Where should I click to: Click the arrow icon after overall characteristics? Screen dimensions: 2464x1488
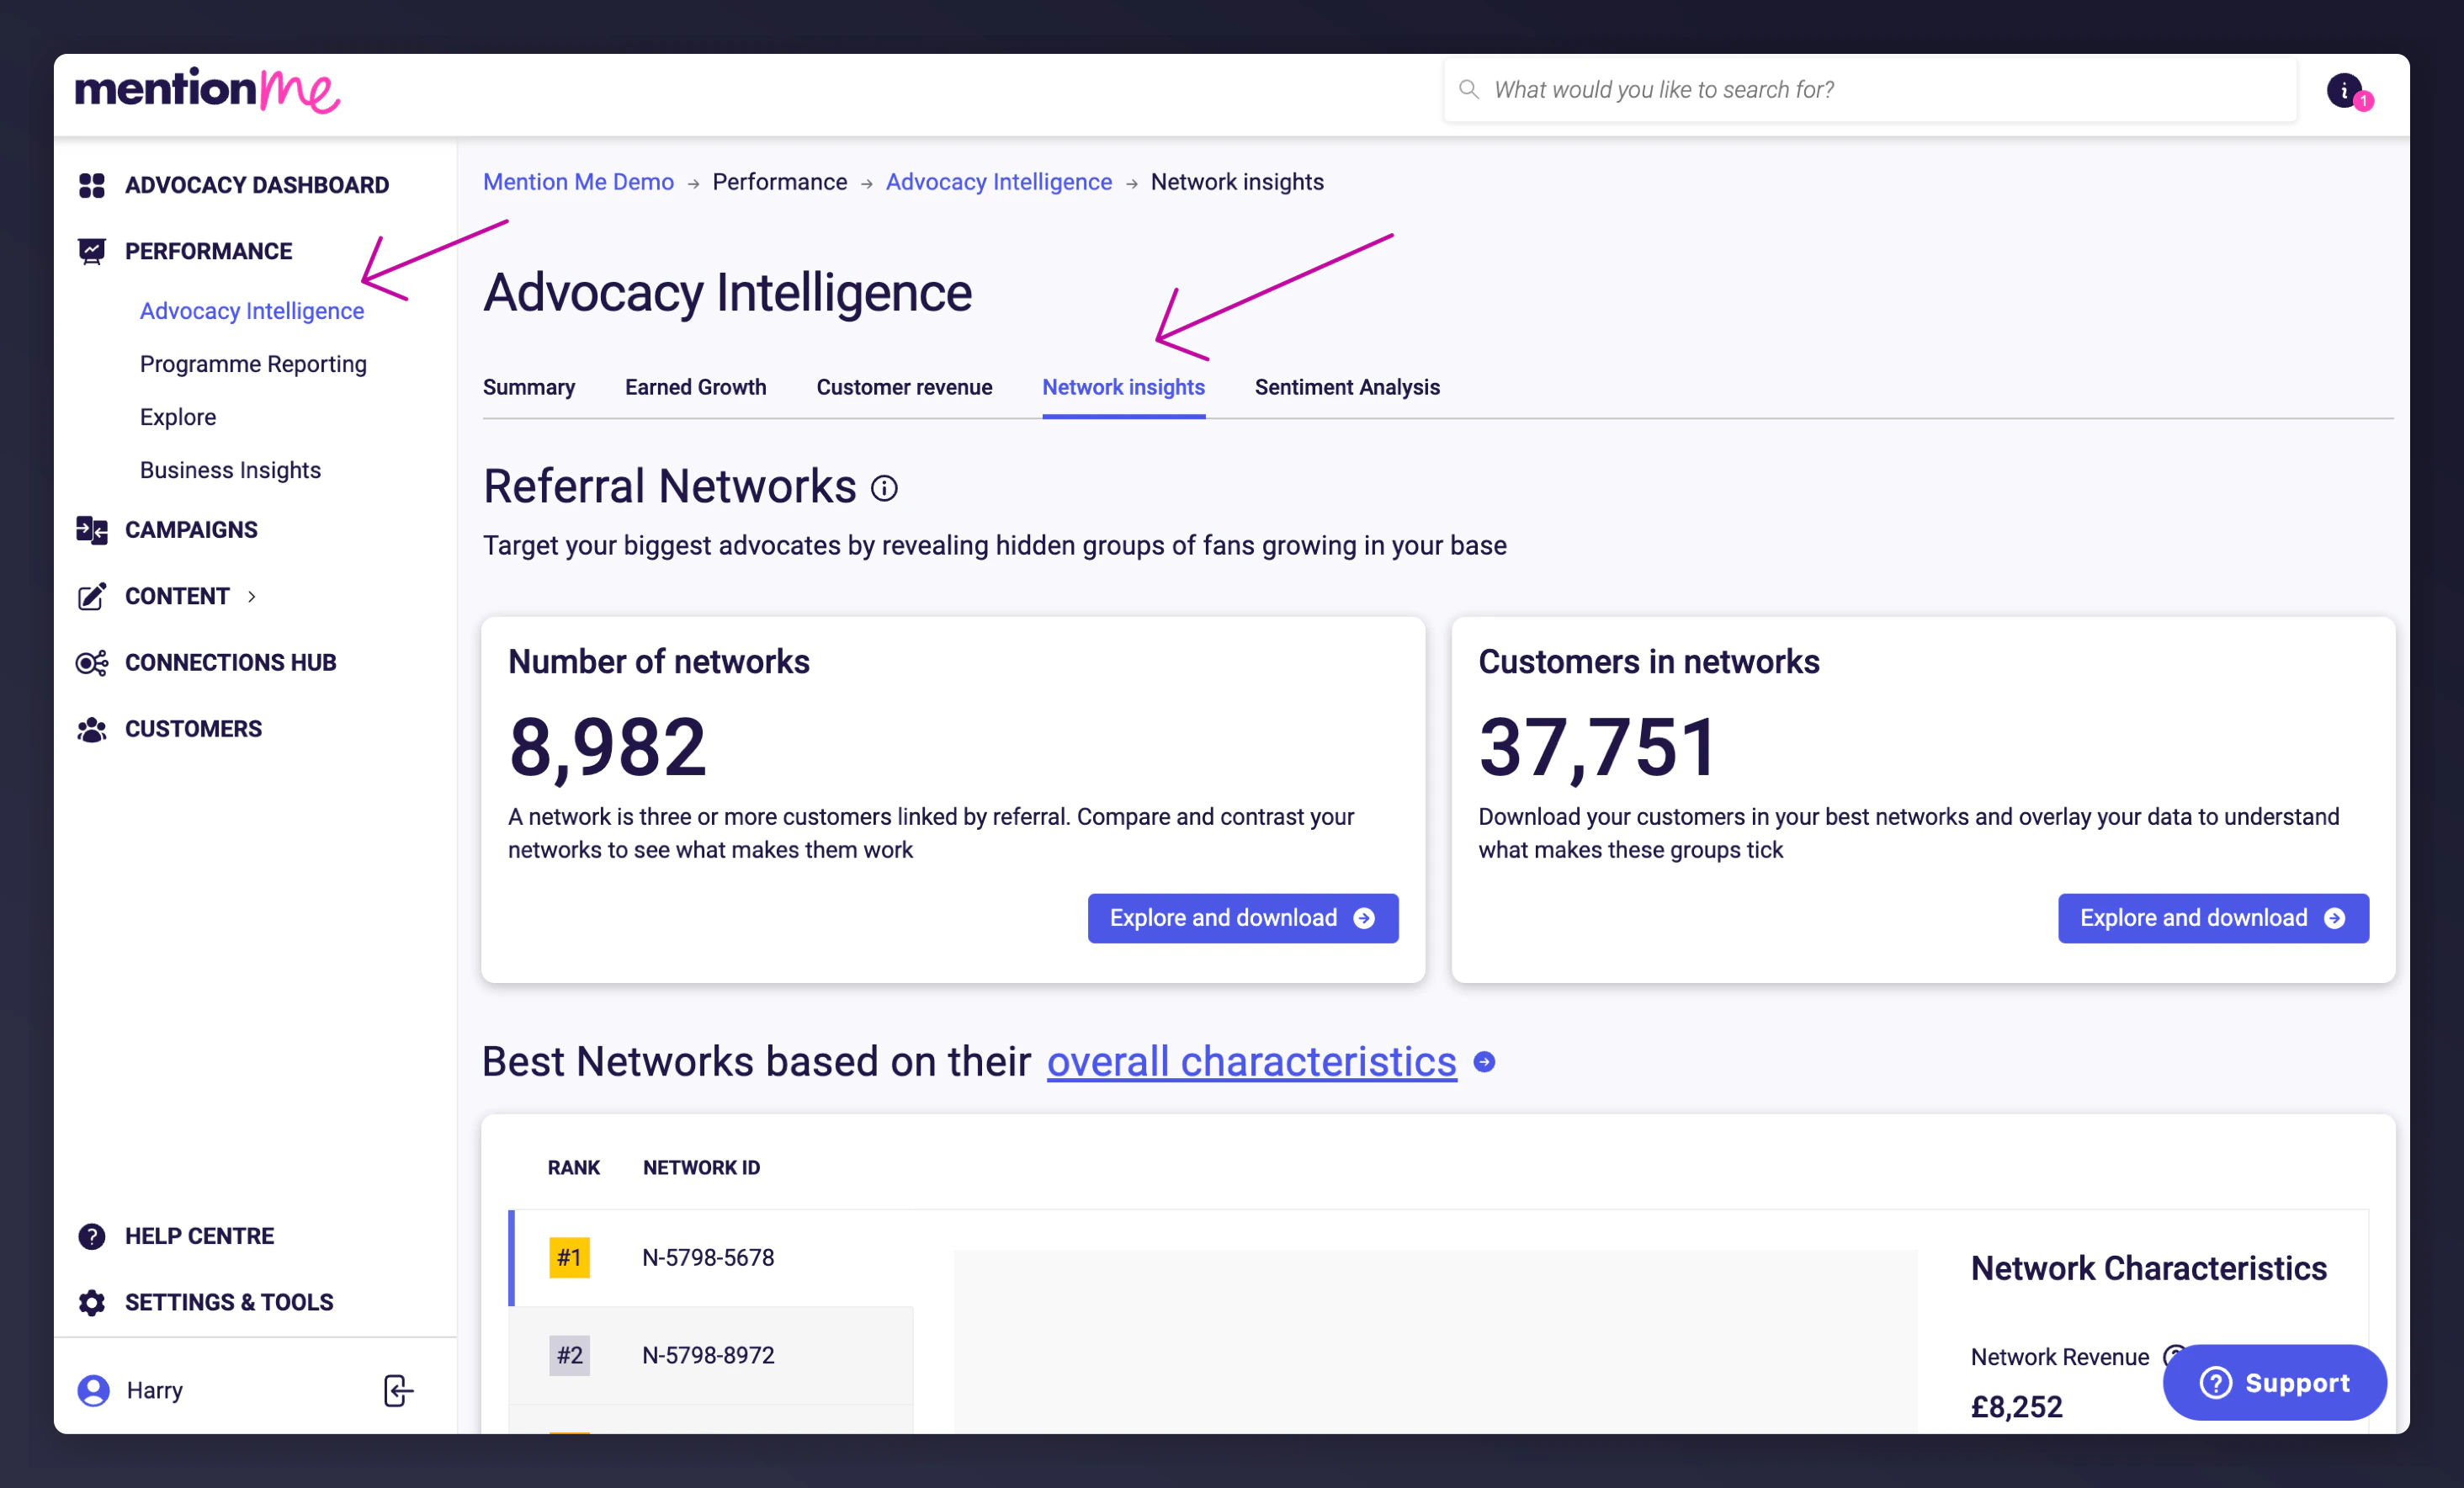pyautogui.click(x=1485, y=1062)
